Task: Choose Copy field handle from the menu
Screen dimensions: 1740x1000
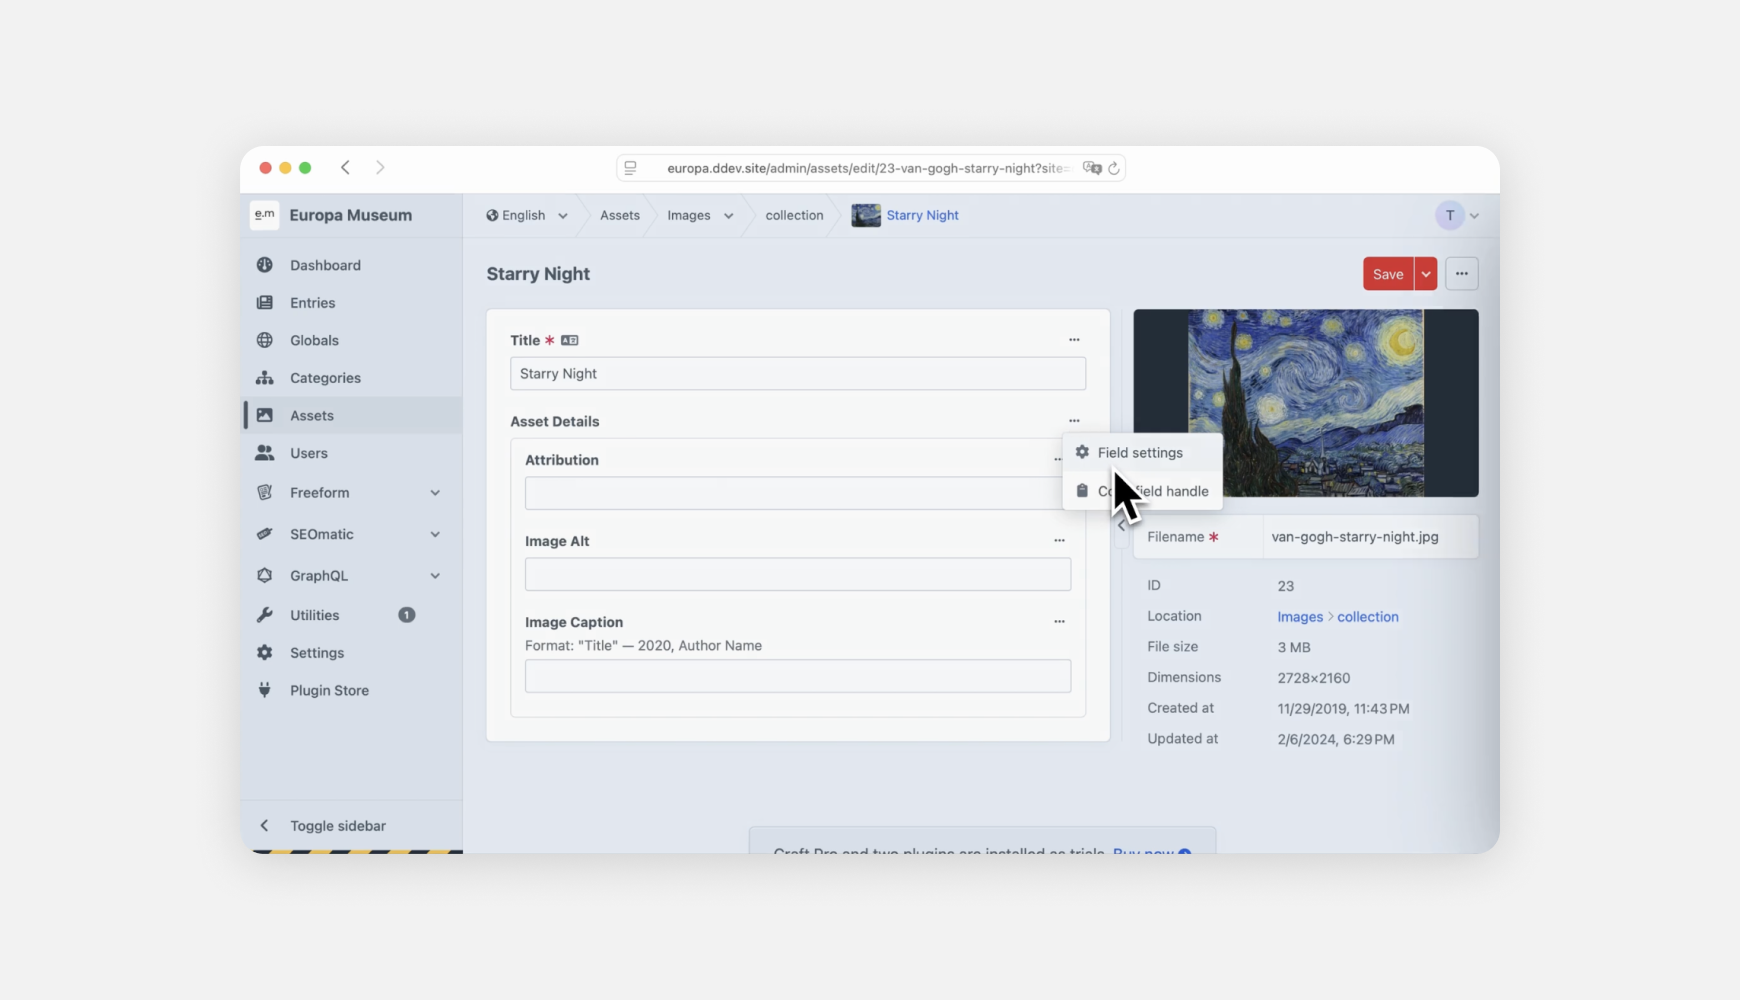Action: point(1142,491)
